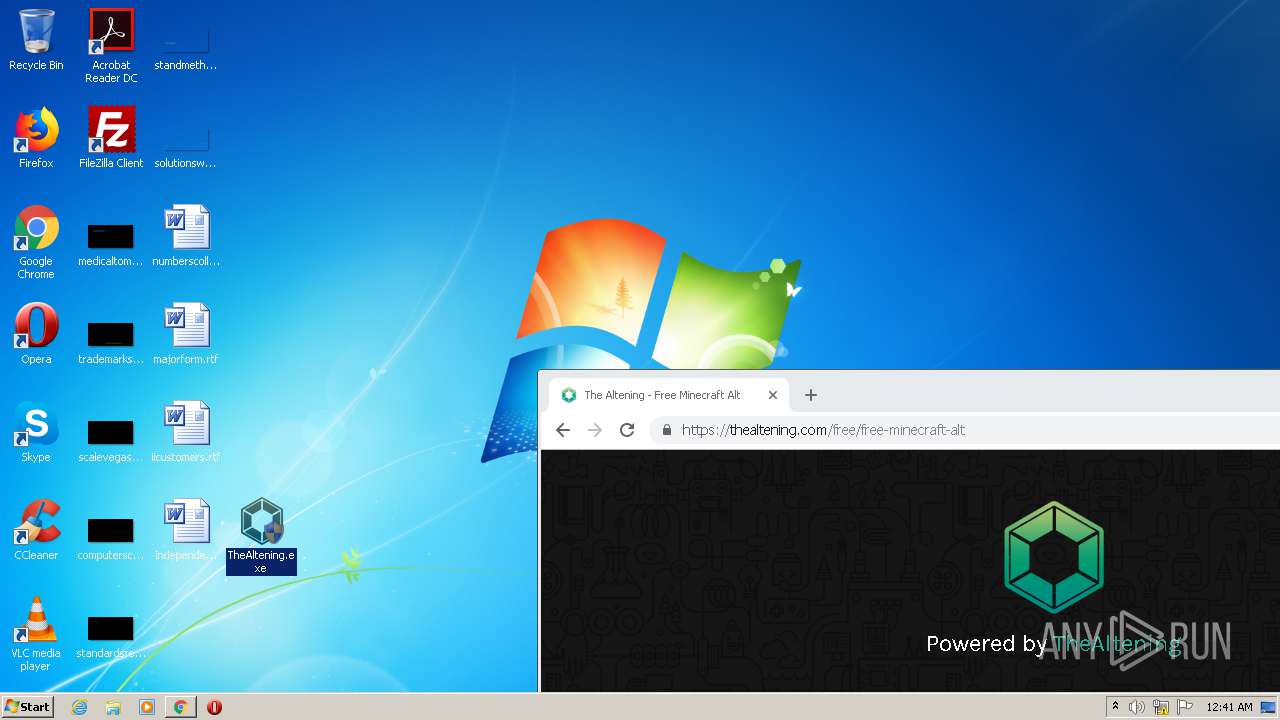
Task: Open VLC media player shortcut
Action: pos(36,634)
